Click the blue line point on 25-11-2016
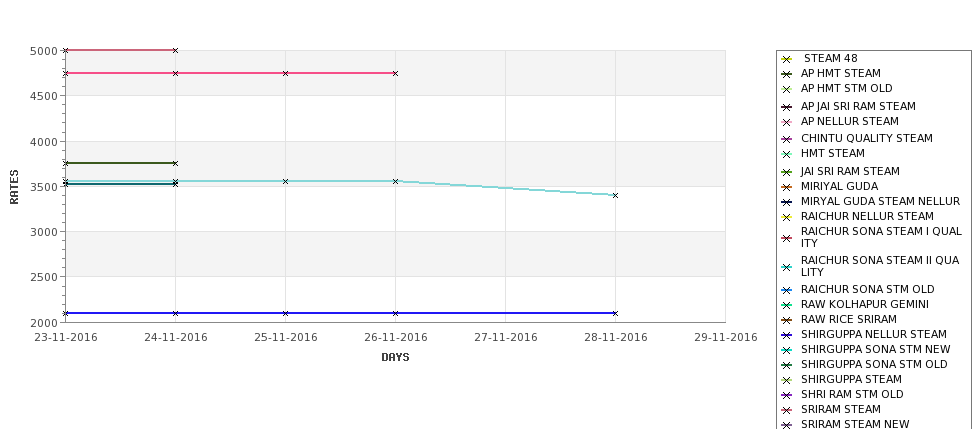 pos(285,313)
